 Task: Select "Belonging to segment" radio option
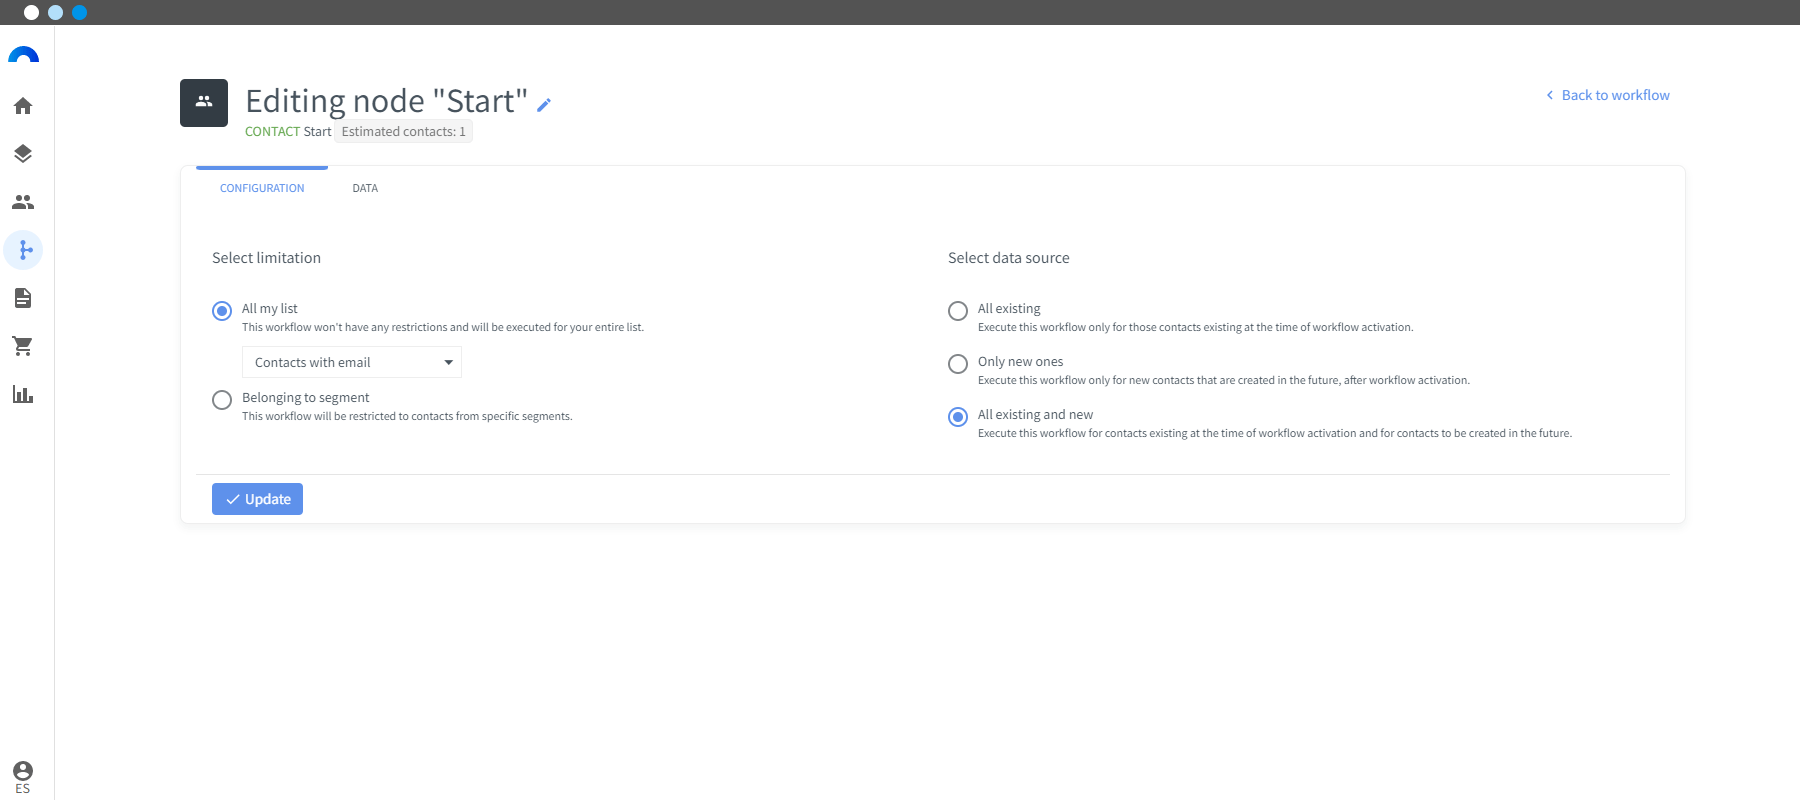pos(222,400)
